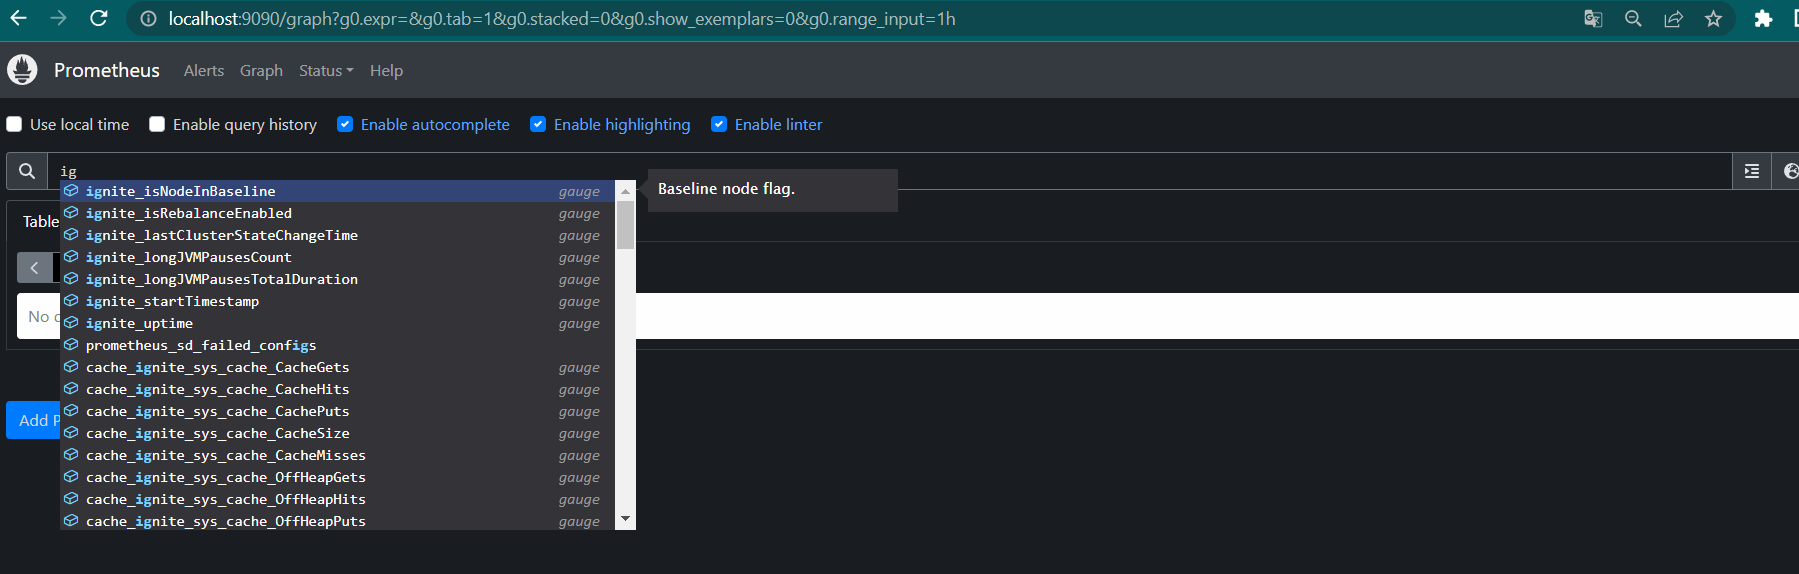The height and width of the screenshot is (574, 1799).
Task: Click metric icon beside prometheus_sd_failed_configs
Action: pyautogui.click(x=71, y=344)
